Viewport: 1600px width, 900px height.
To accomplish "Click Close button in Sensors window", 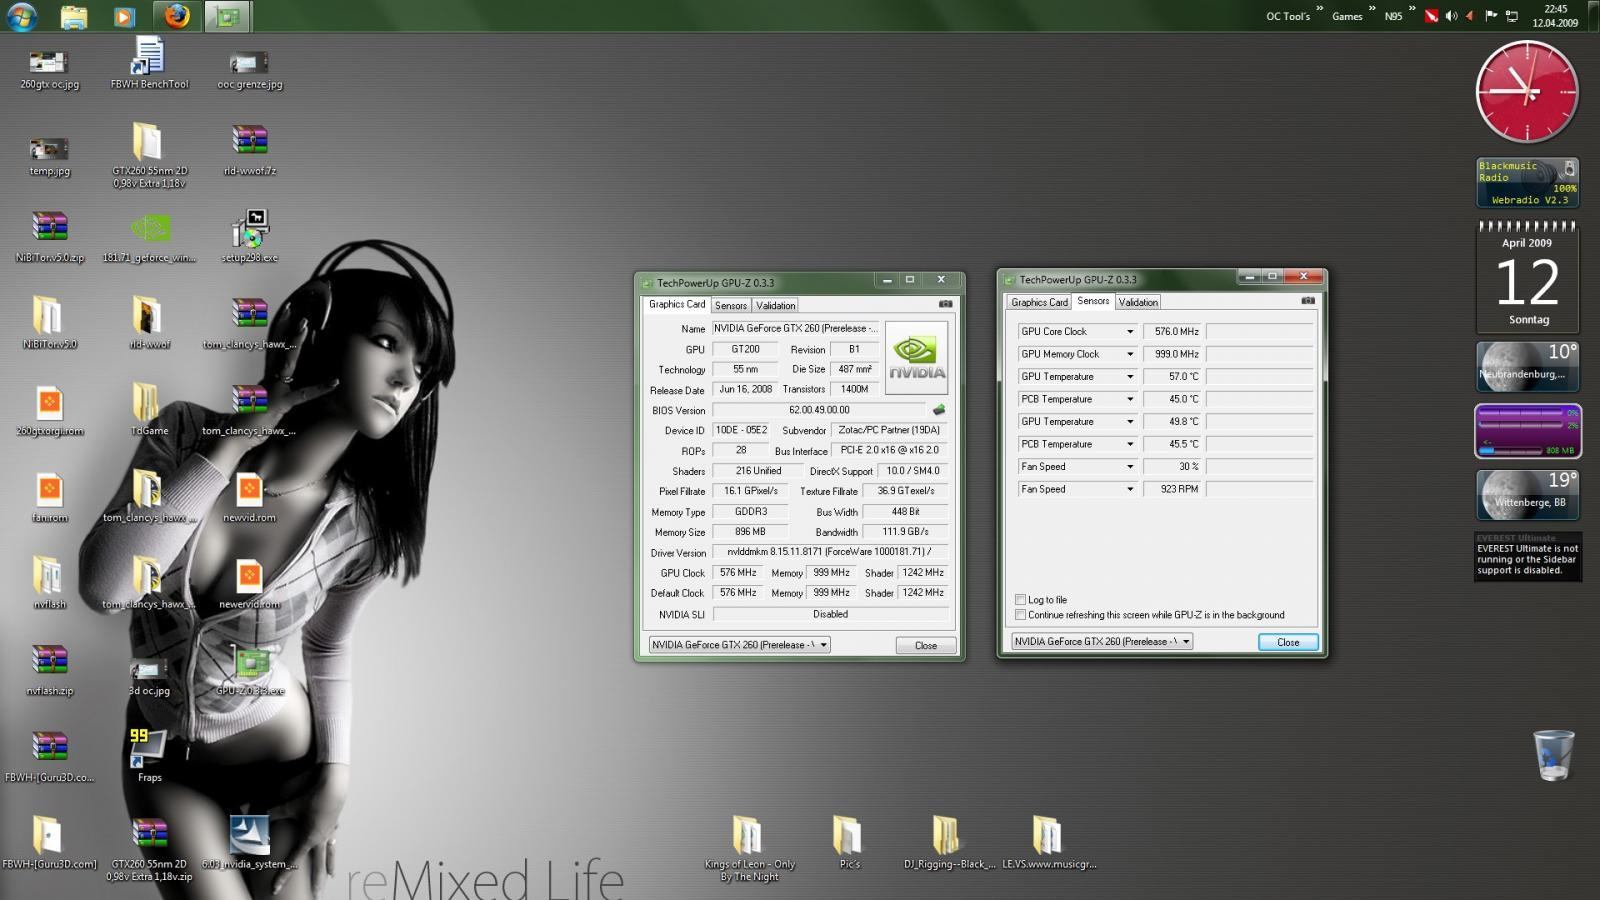I will click(1288, 642).
